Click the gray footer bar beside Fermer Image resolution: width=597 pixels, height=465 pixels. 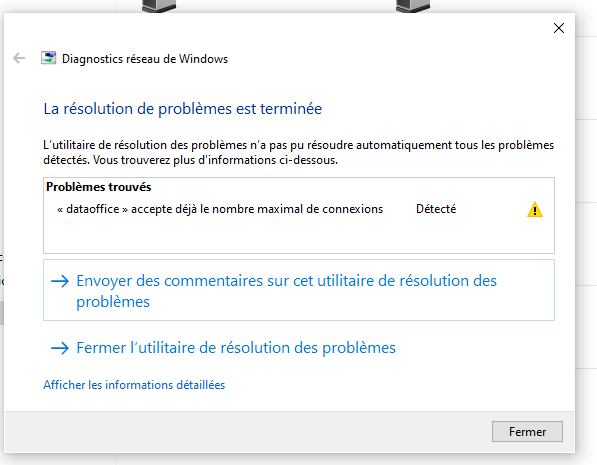(247, 432)
